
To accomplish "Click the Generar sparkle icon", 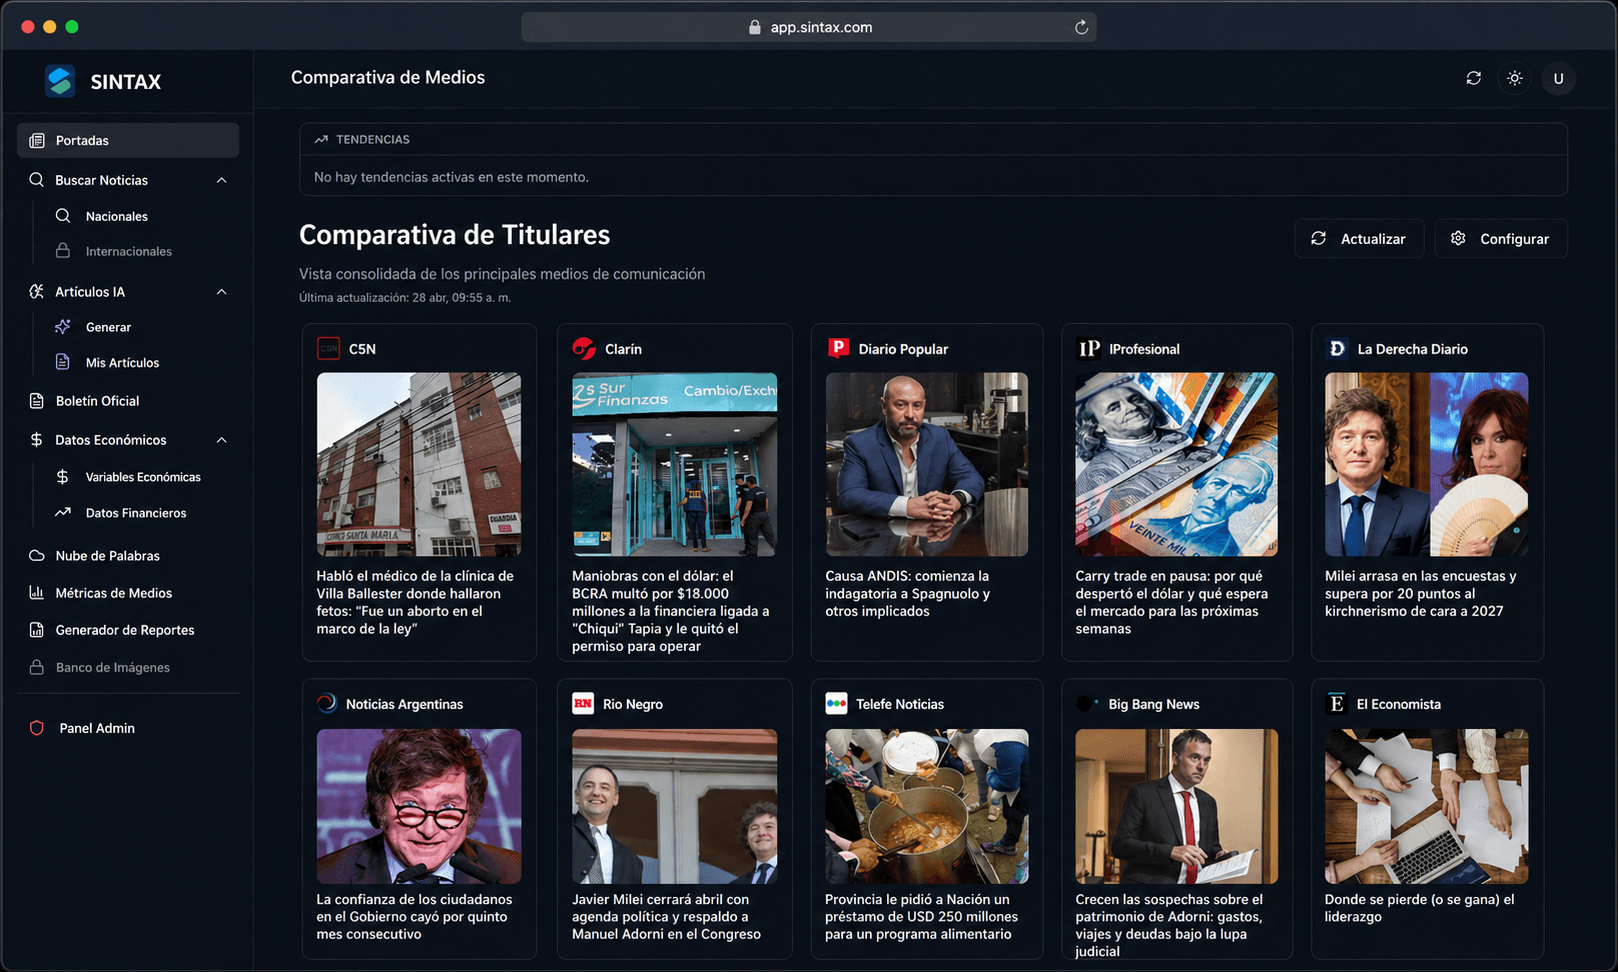I will [63, 327].
